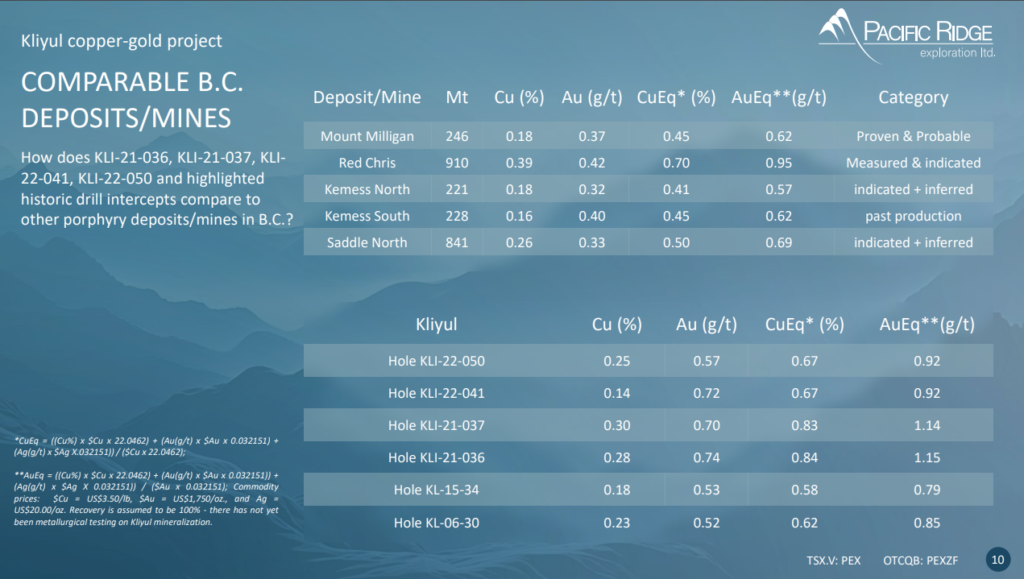Click the 'How does KLI-21-036' question paragraph
This screenshot has width=1024, height=579.
157,188
